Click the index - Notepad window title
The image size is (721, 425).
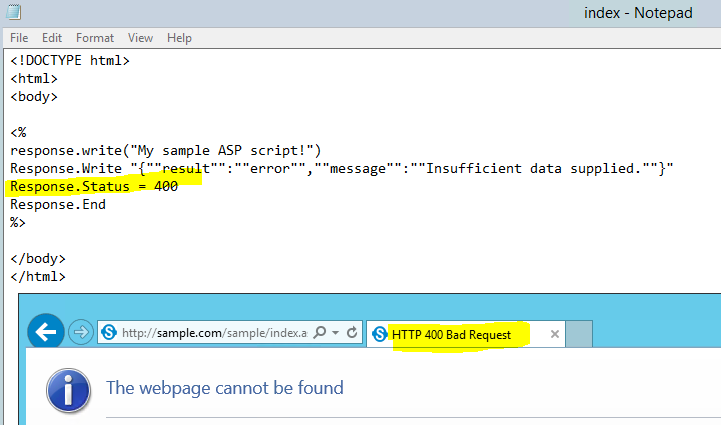point(638,13)
